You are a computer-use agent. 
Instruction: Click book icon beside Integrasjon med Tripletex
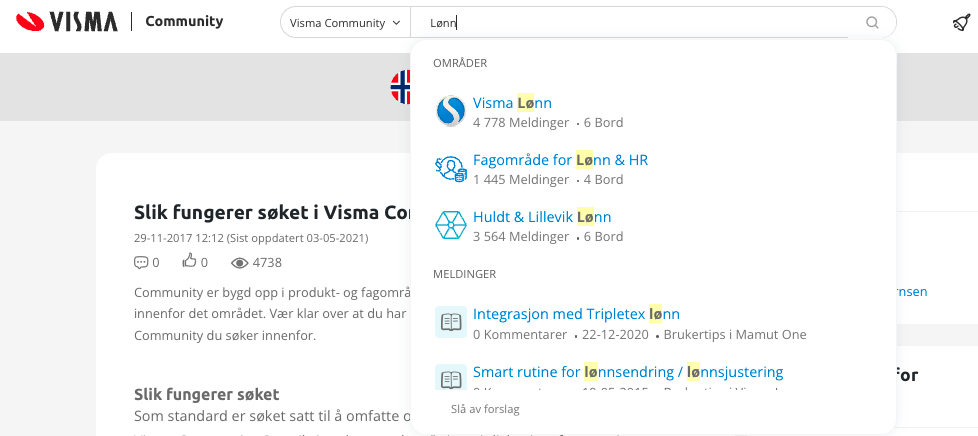450,322
